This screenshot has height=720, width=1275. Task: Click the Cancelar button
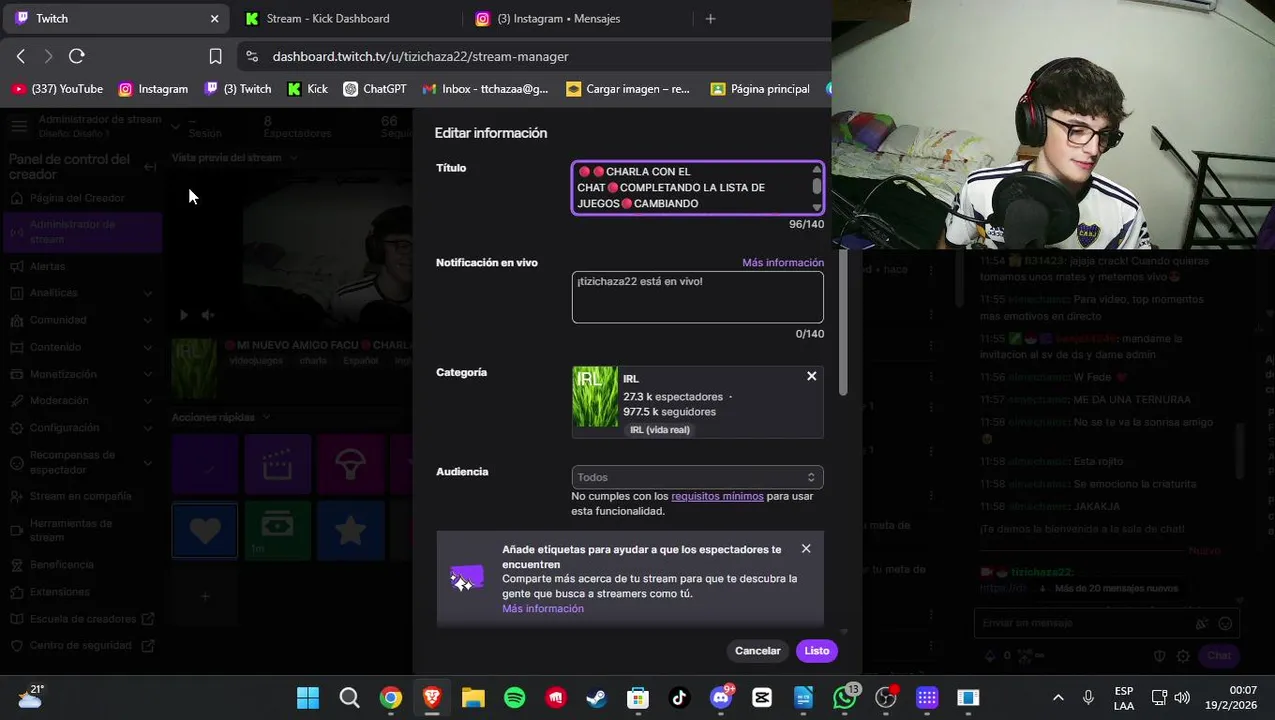click(757, 651)
